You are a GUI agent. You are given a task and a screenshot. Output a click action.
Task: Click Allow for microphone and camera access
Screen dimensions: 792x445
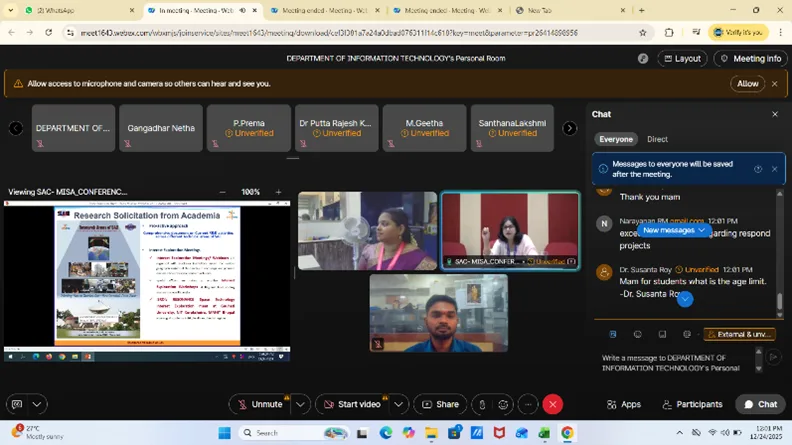[747, 84]
